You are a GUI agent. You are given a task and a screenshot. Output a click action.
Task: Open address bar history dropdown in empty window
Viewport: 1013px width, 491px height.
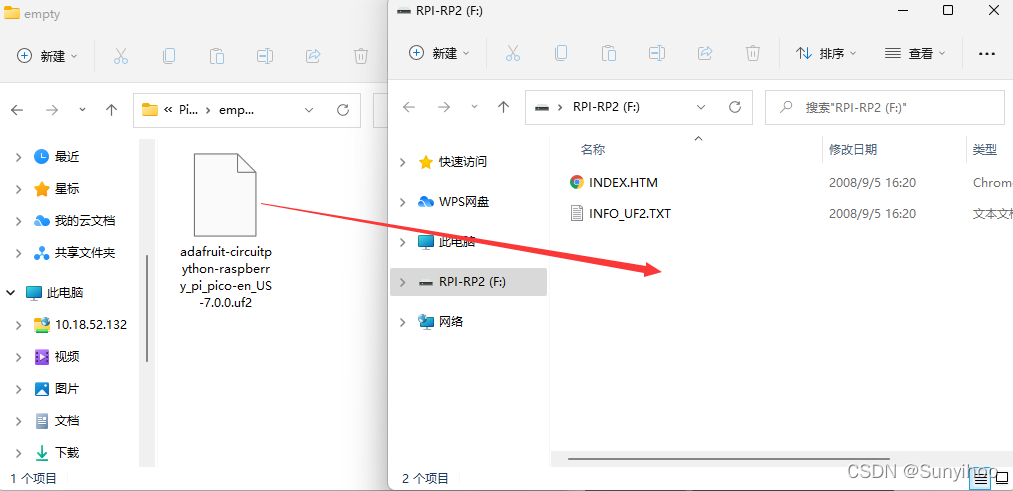click(309, 110)
